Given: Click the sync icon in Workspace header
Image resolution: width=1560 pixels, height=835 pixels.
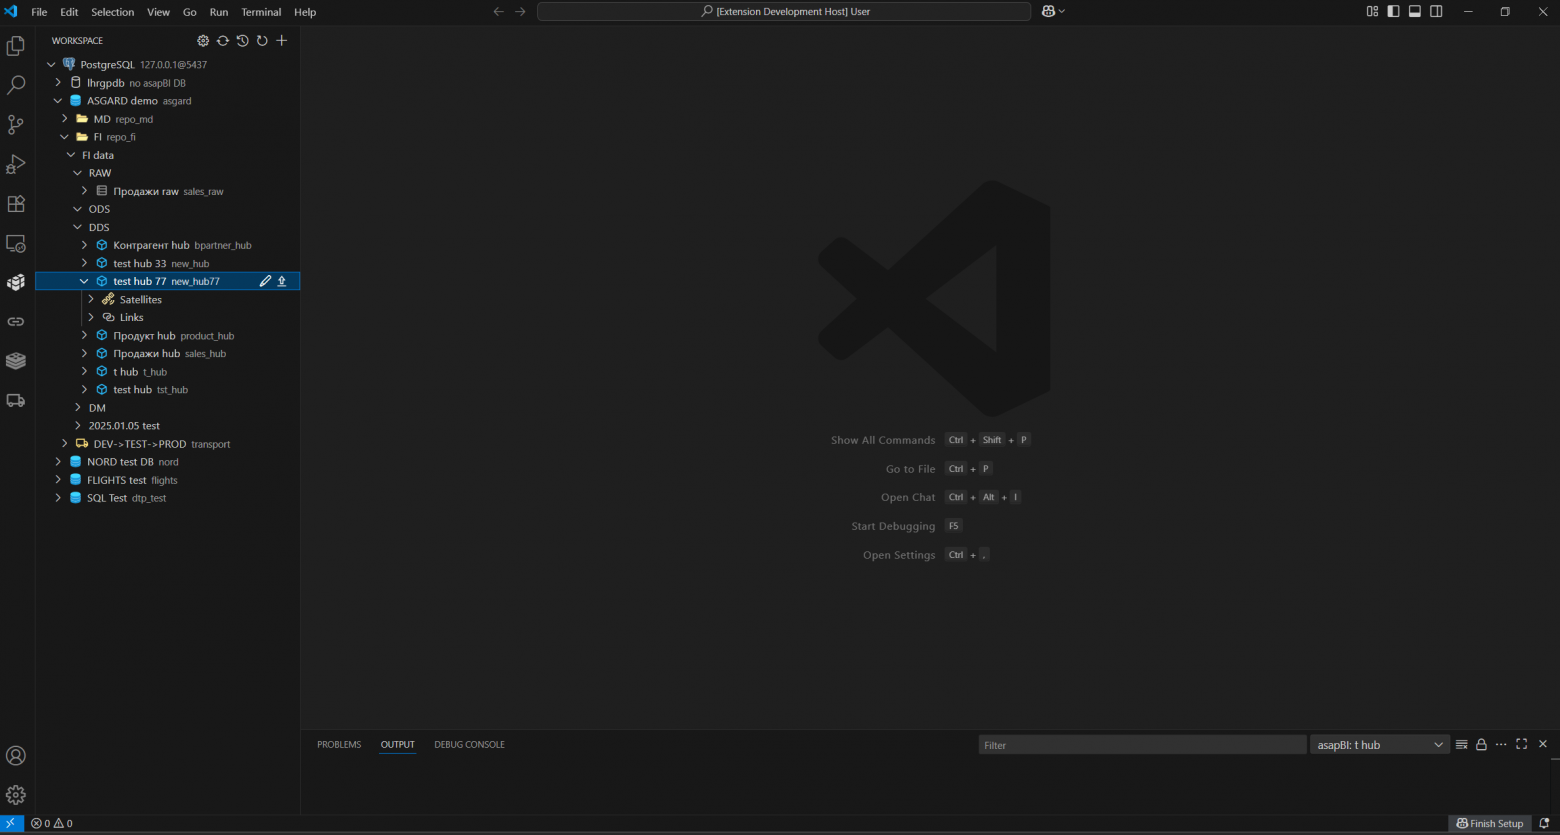Looking at the screenshot, I should pyautogui.click(x=223, y=41).
